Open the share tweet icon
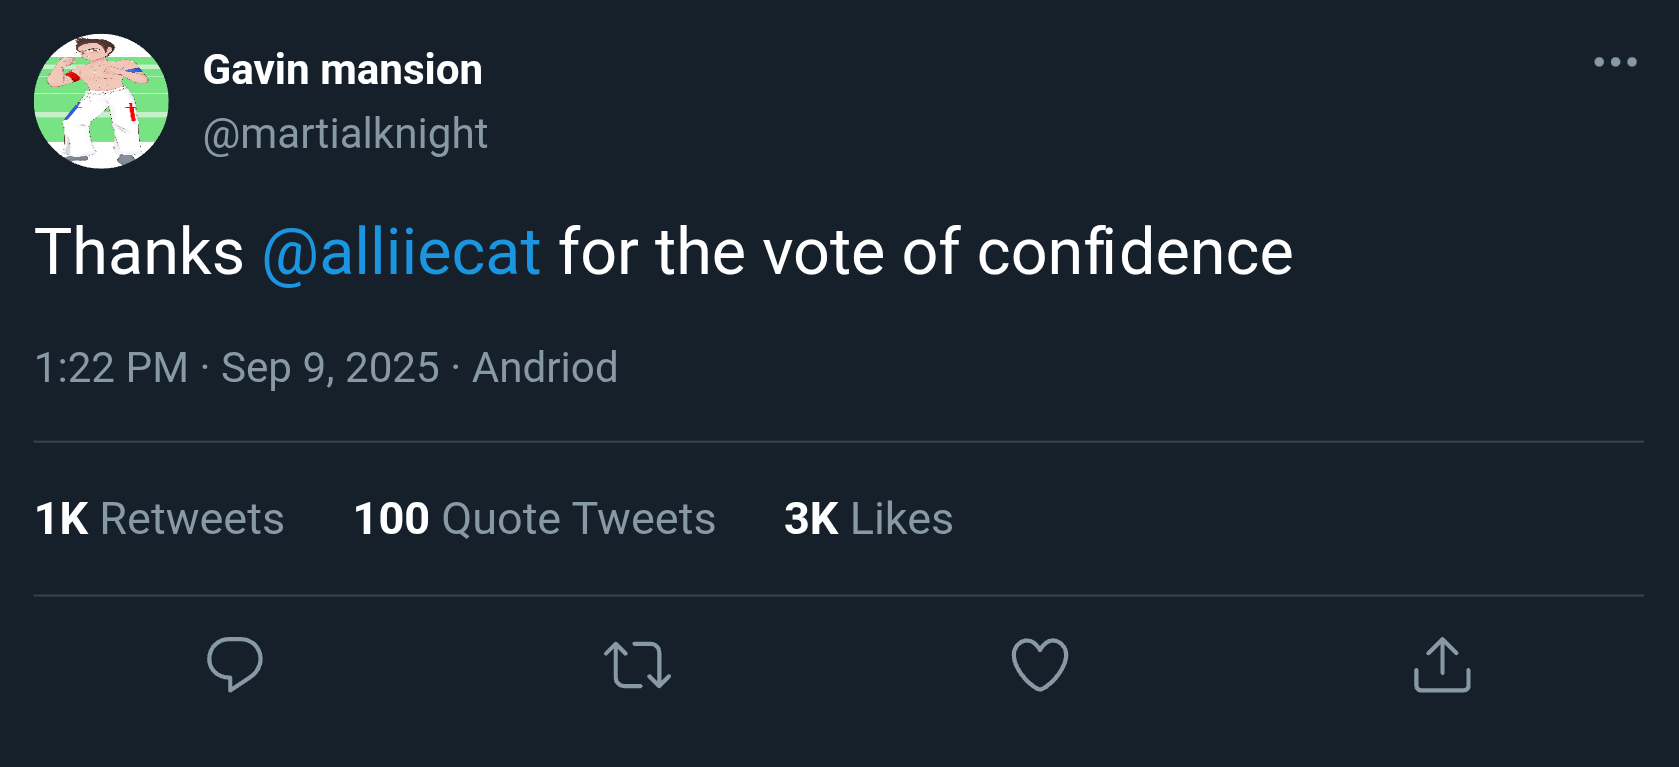Image resolution: width=1679 pixels, height=767 pixels. [x=1442, y=665]
